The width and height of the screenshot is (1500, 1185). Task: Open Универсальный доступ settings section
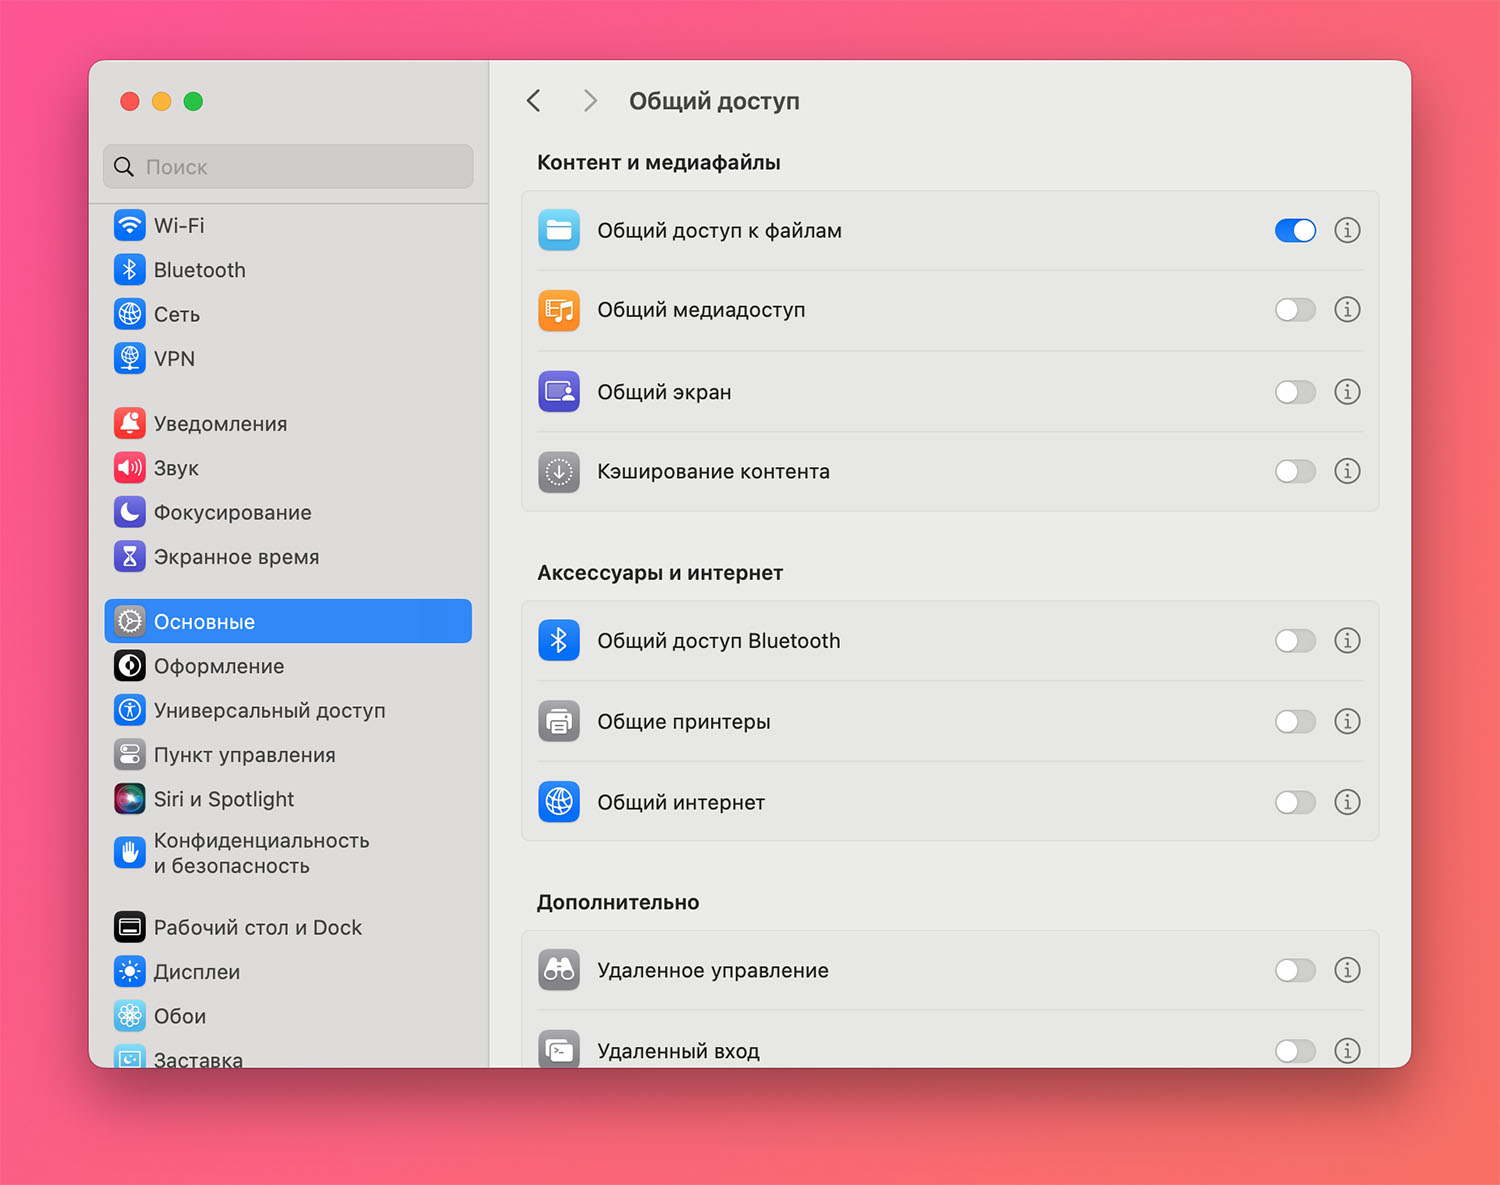pyautogui.click(x=269, y=711)
